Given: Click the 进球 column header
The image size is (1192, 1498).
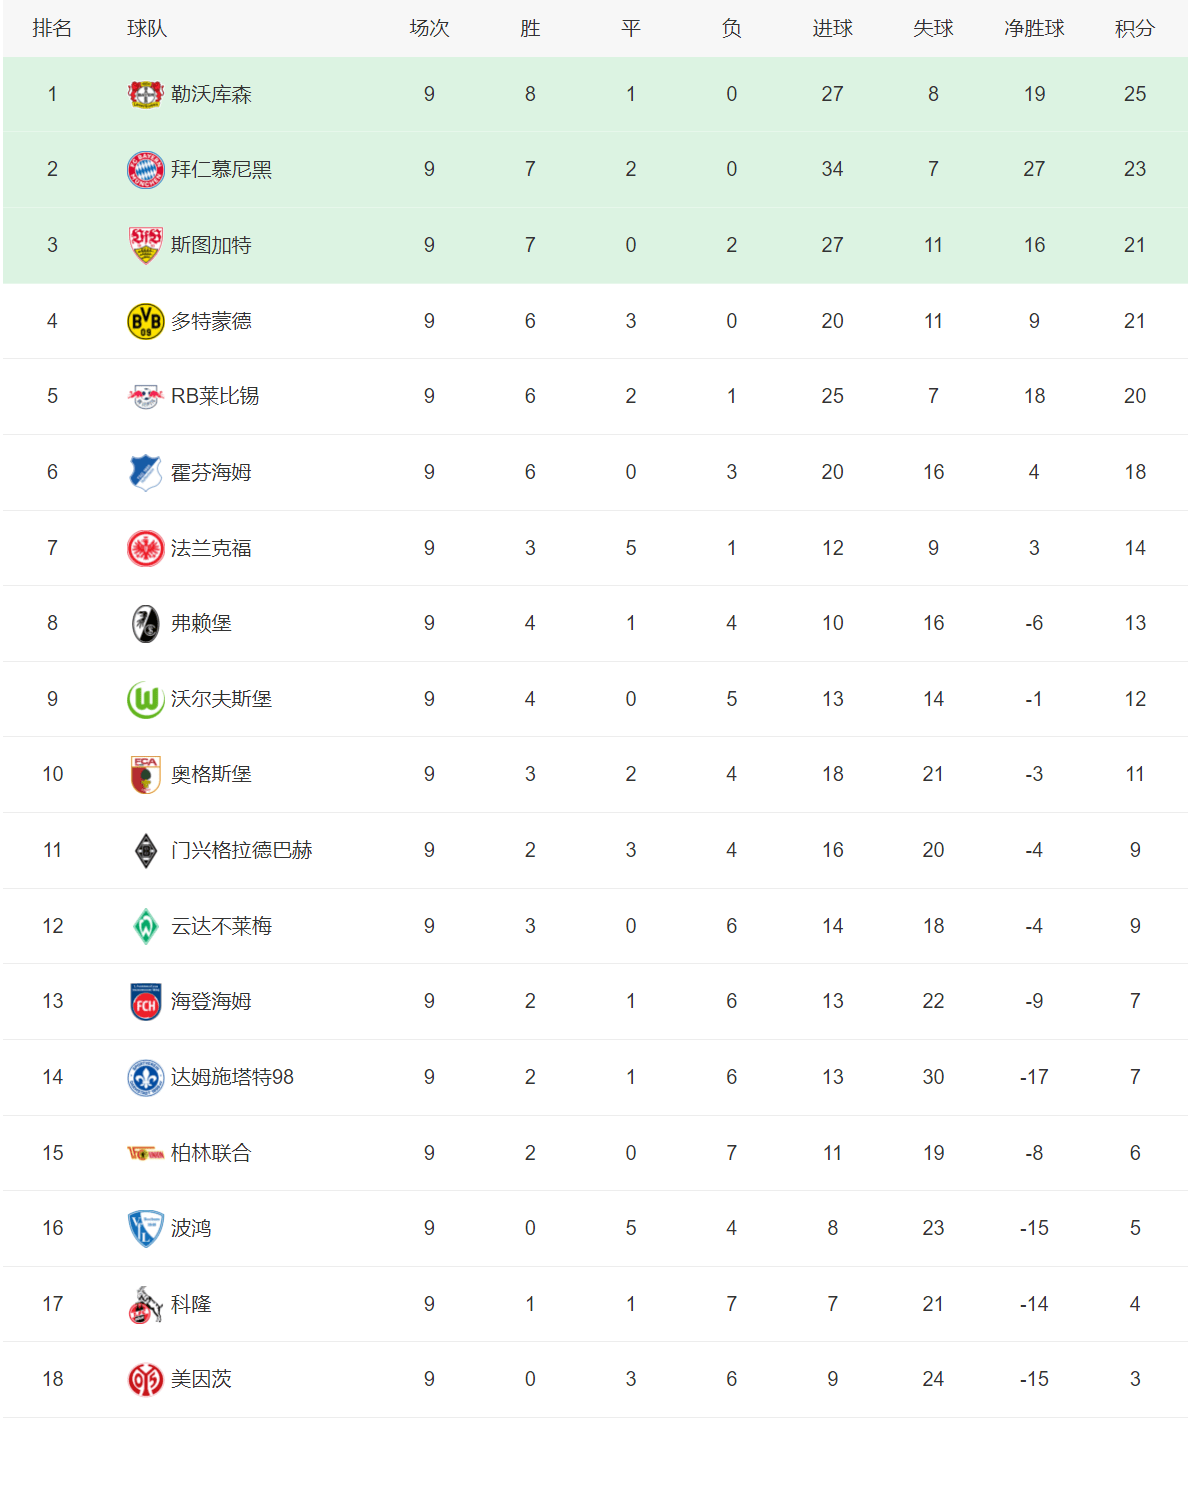Looking at the screenshot, I should click(832, 29).
